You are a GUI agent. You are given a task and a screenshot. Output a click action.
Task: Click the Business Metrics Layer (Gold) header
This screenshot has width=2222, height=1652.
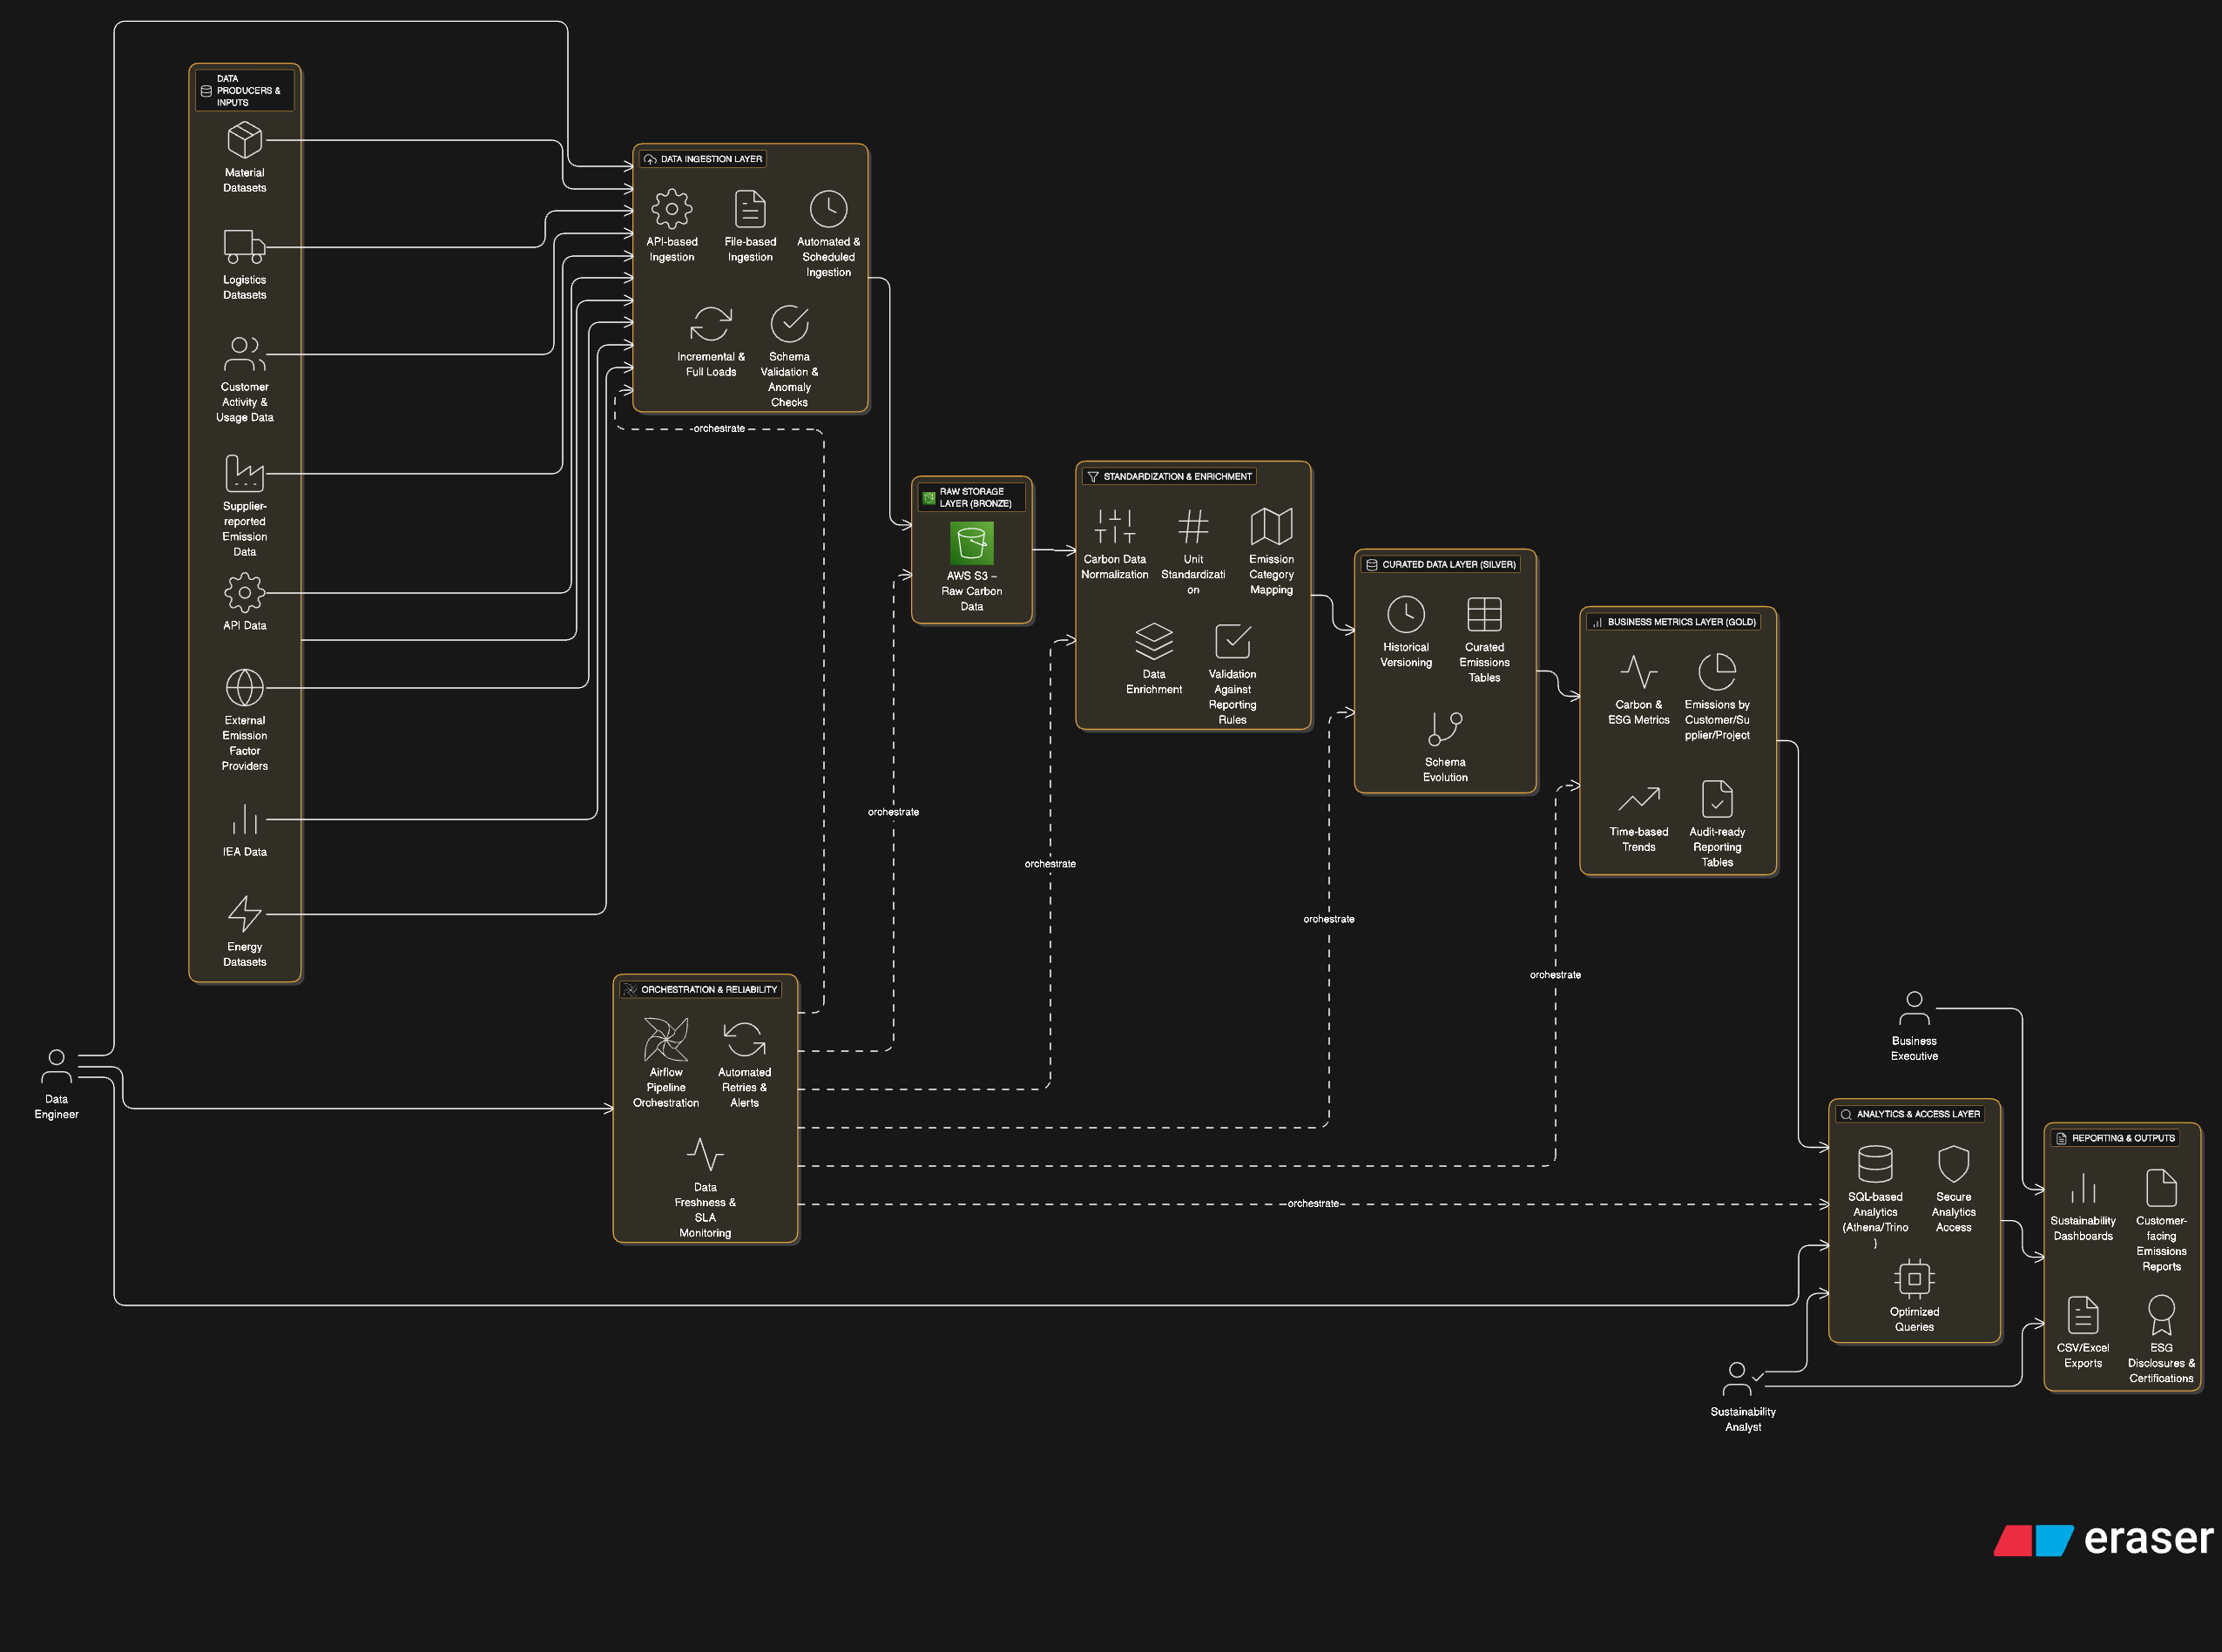(x=1680, y=621)
